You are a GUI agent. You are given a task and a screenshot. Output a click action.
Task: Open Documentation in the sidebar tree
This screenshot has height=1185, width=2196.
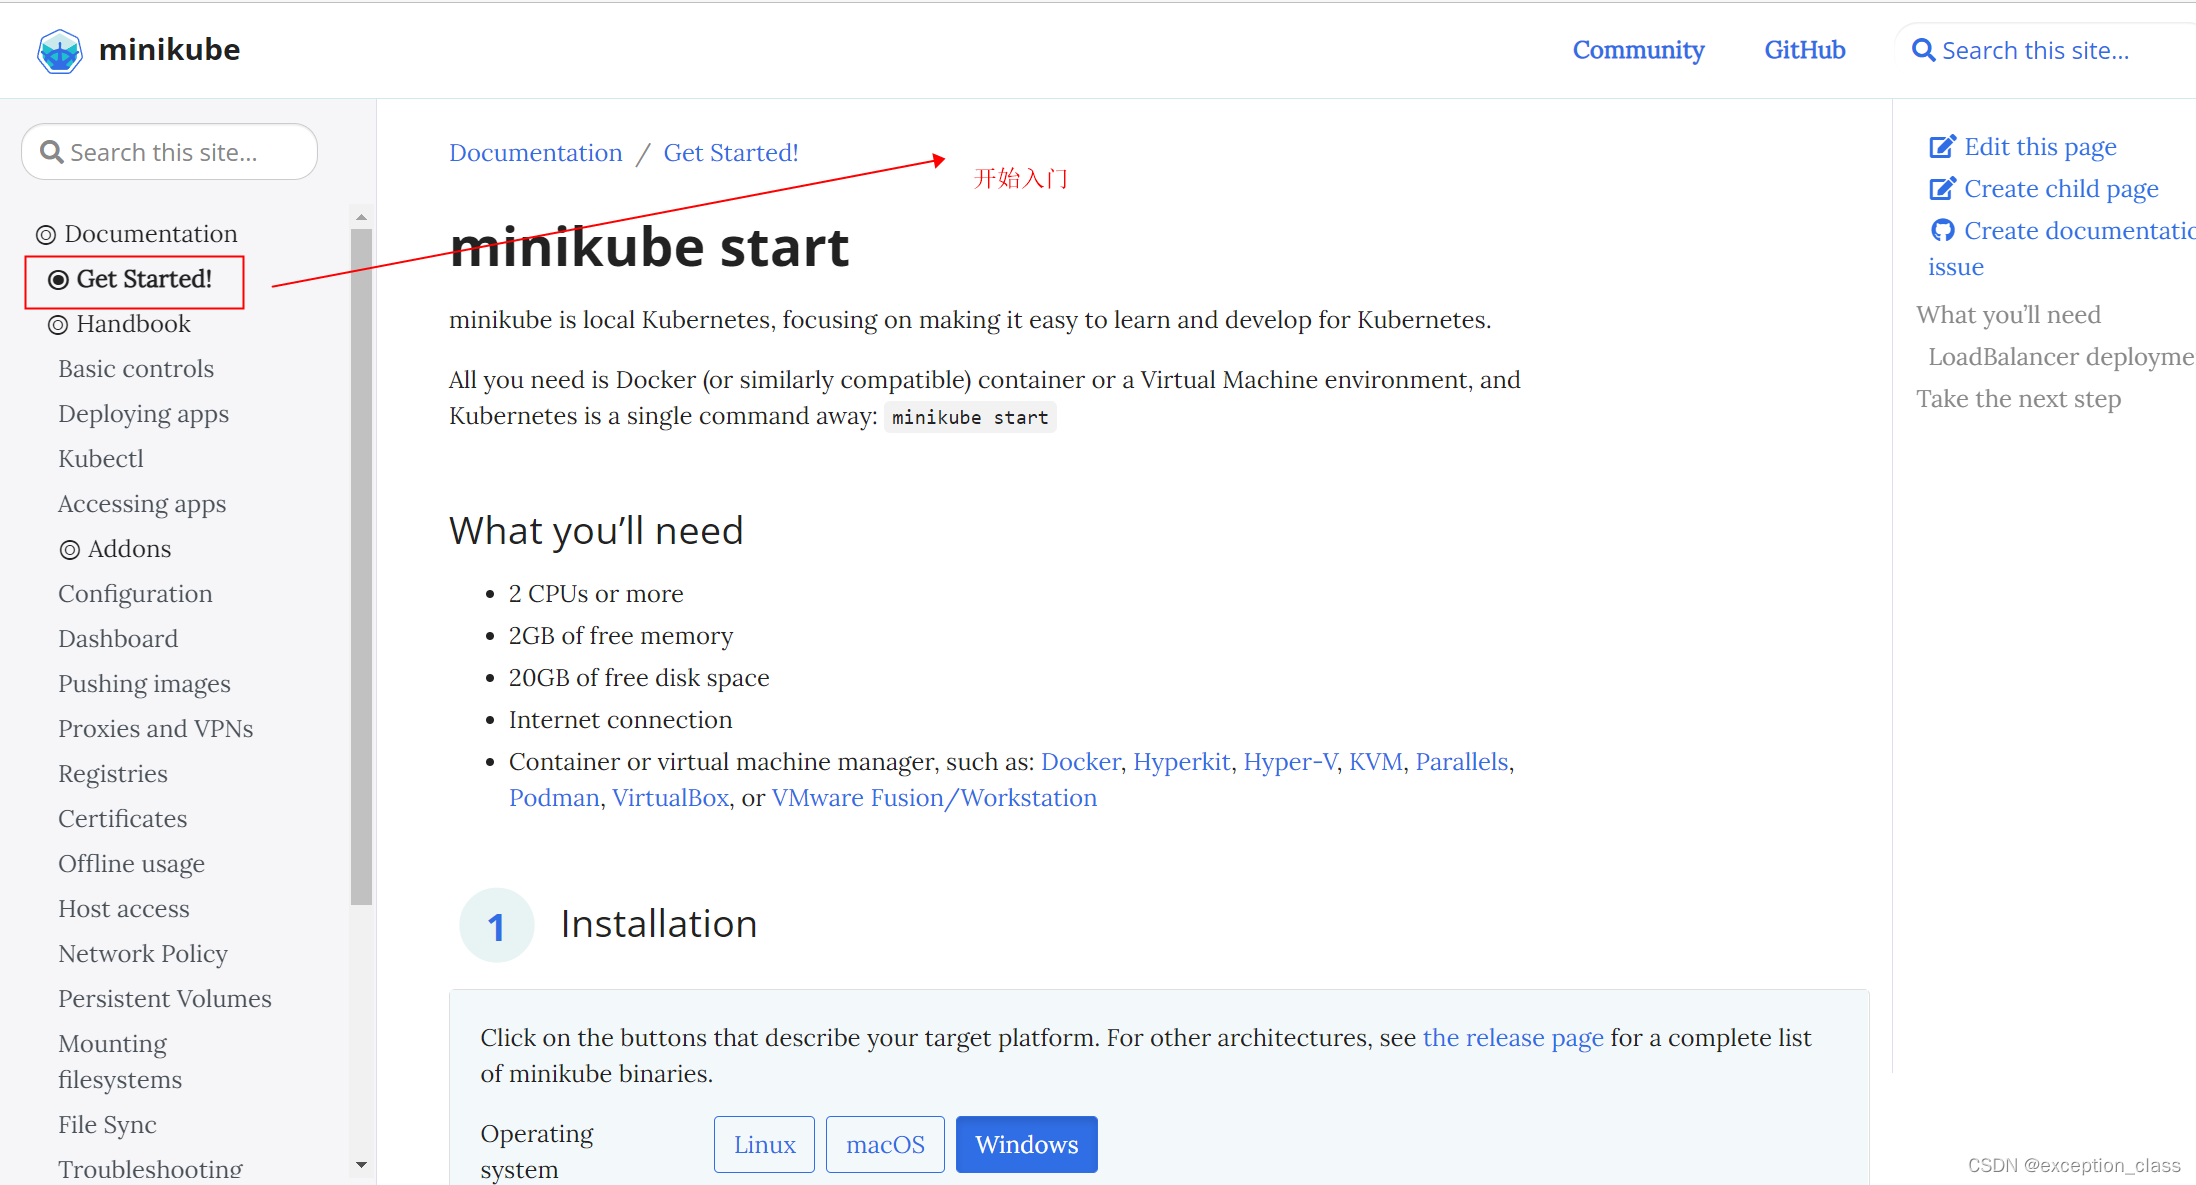151,234
